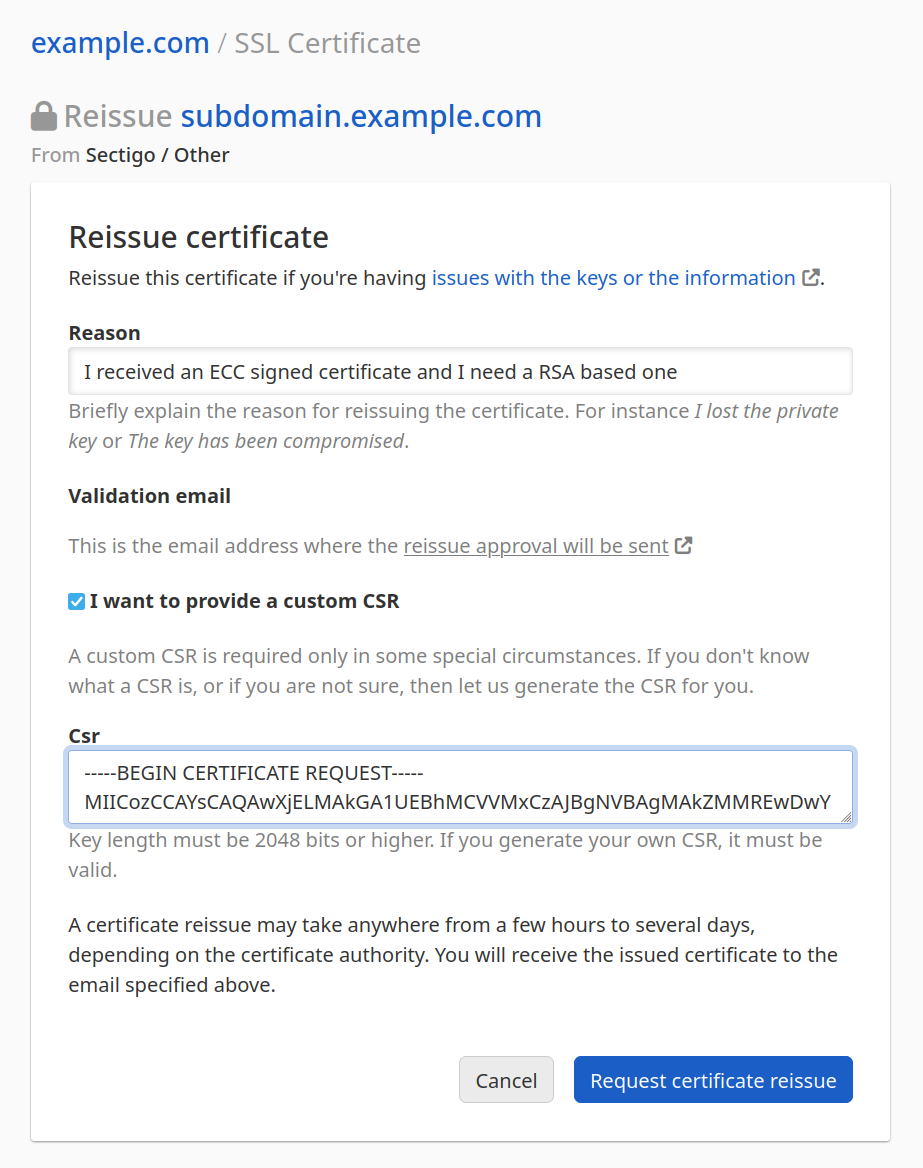Click the padlock icon beside Reissue
This screenshot has height=1168, width=923.
[x=44, y=117]
